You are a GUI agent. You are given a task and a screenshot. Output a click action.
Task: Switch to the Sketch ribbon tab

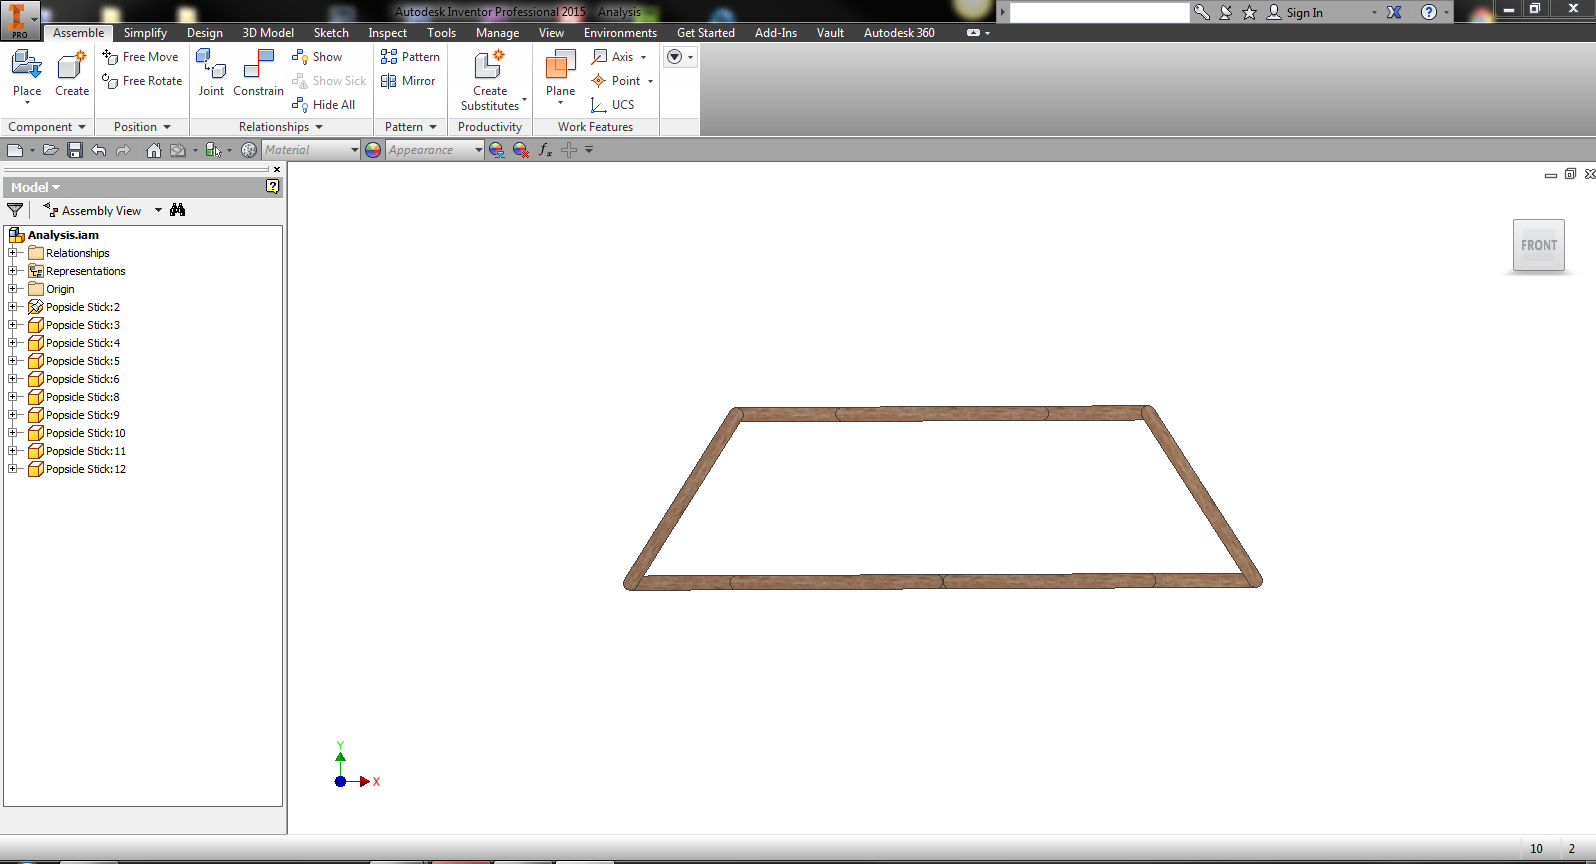(x=331, y=33)
